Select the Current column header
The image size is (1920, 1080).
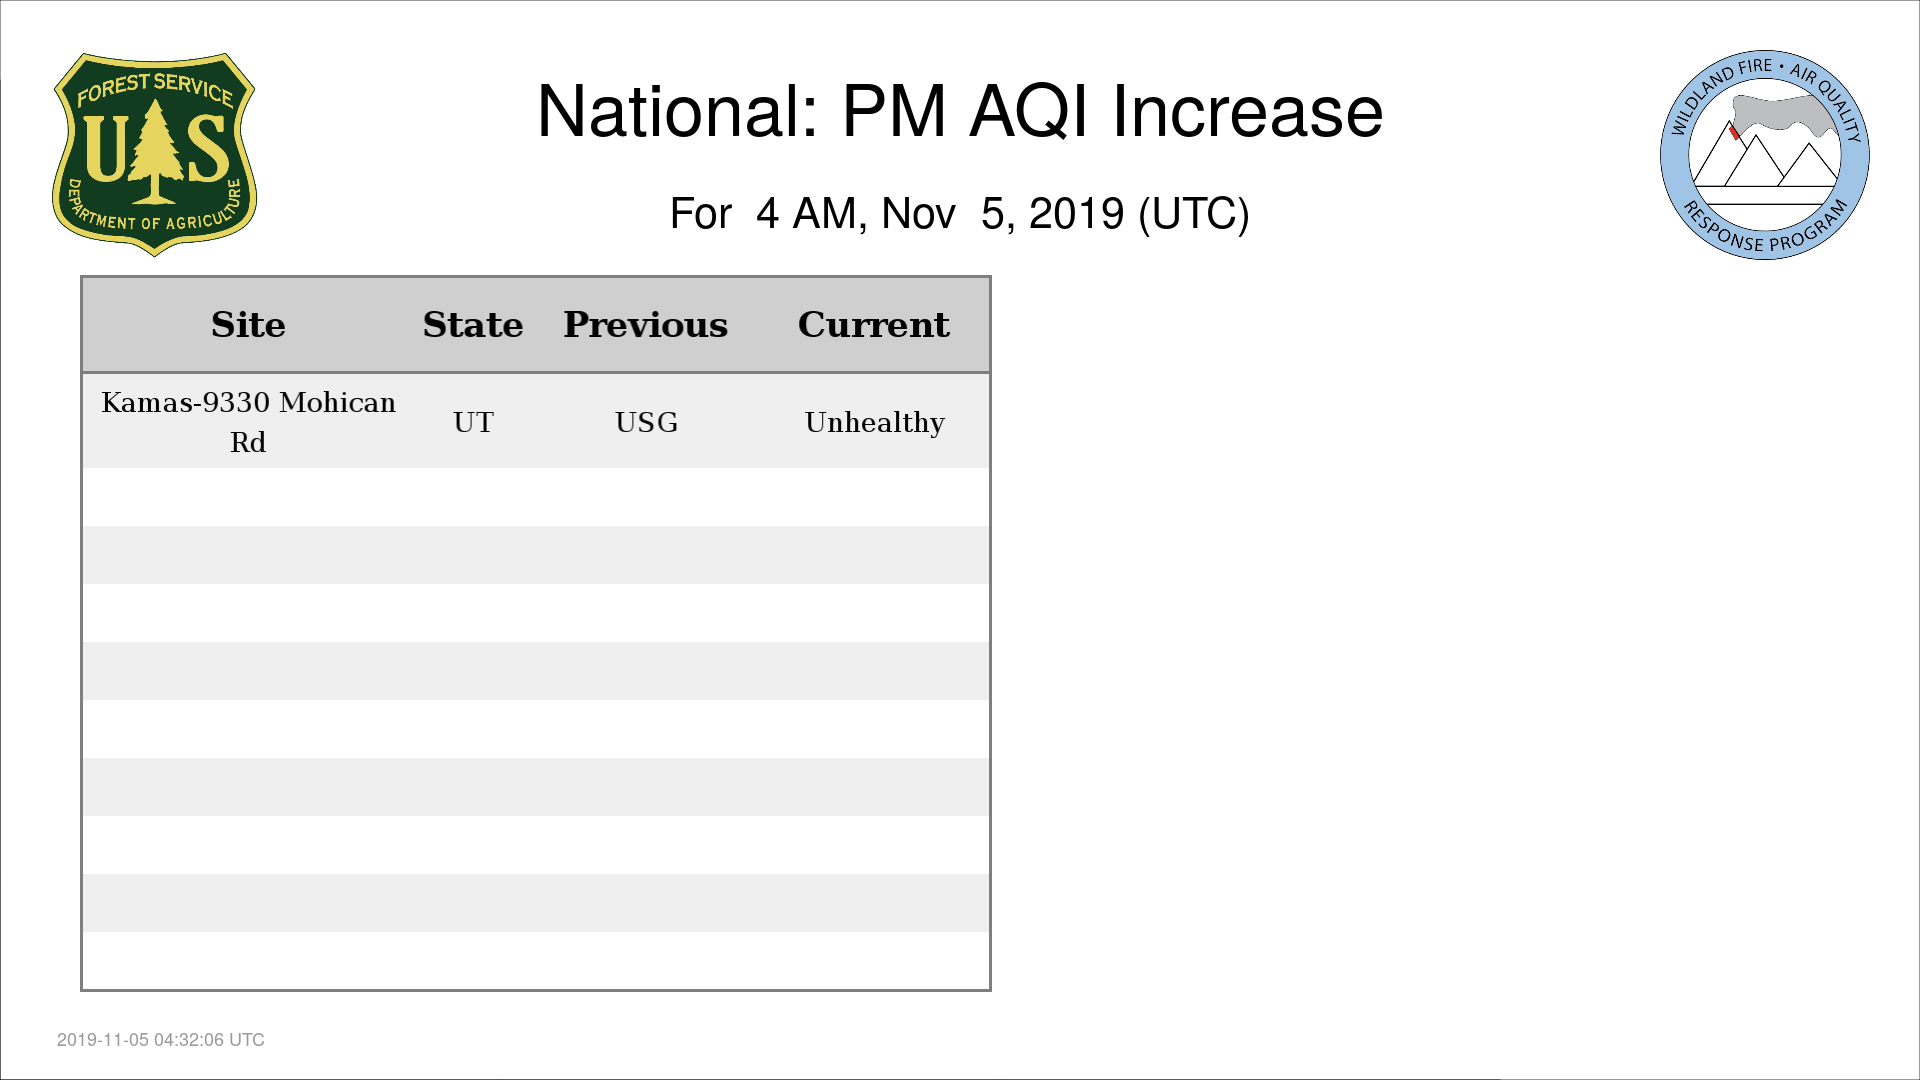874,325
